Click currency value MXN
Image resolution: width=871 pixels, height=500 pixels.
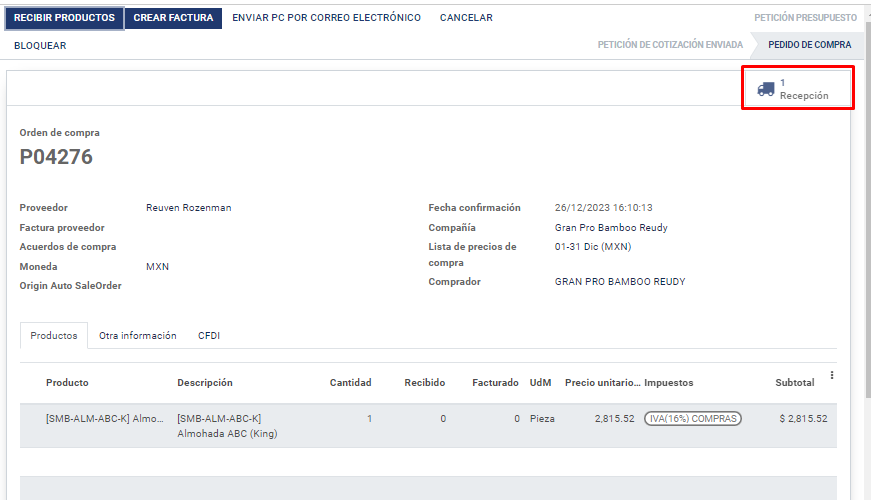click(157, 267)
